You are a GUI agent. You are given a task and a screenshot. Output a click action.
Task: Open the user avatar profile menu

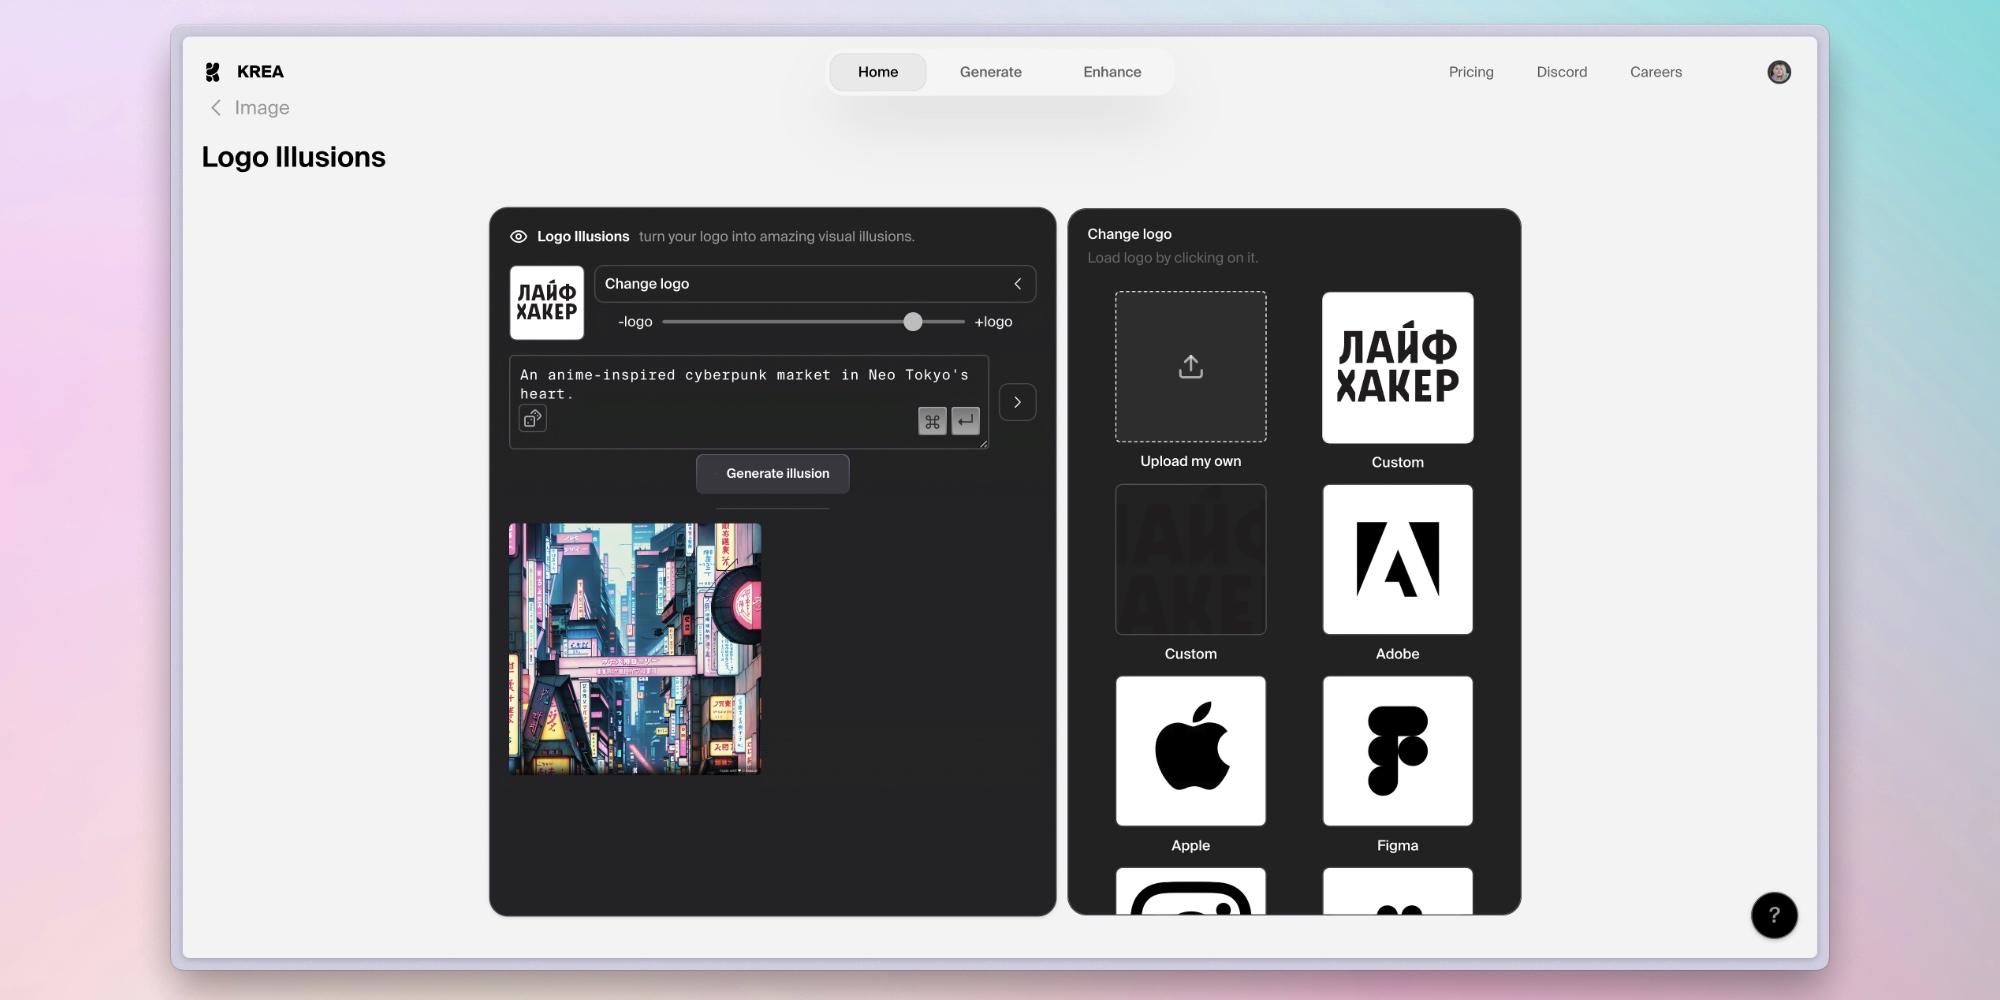[x=1779, y=72]
